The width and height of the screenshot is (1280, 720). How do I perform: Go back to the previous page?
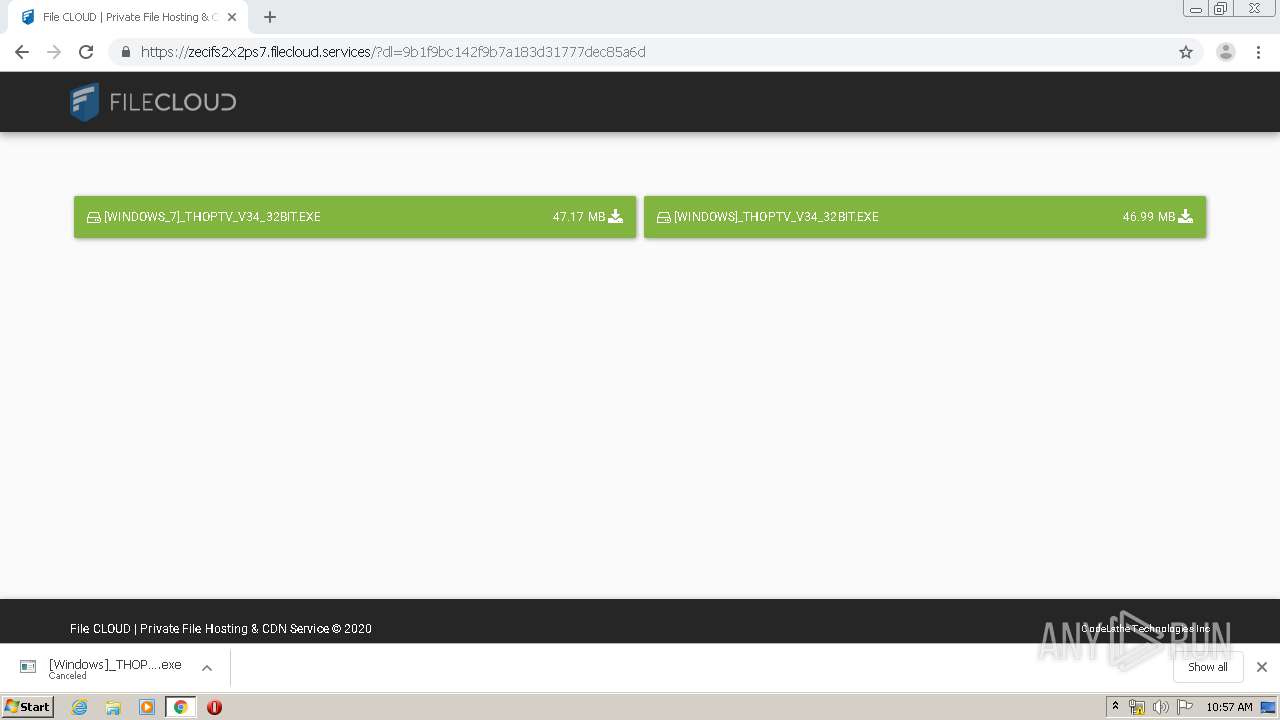point(22,52)
